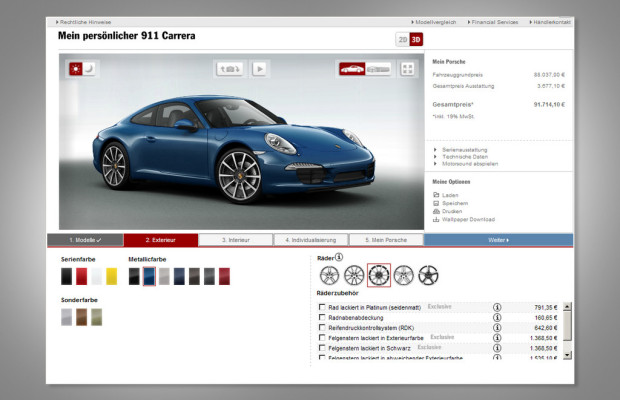
Task: Select the red-outlined third wheel design
Action: [379, 275]
